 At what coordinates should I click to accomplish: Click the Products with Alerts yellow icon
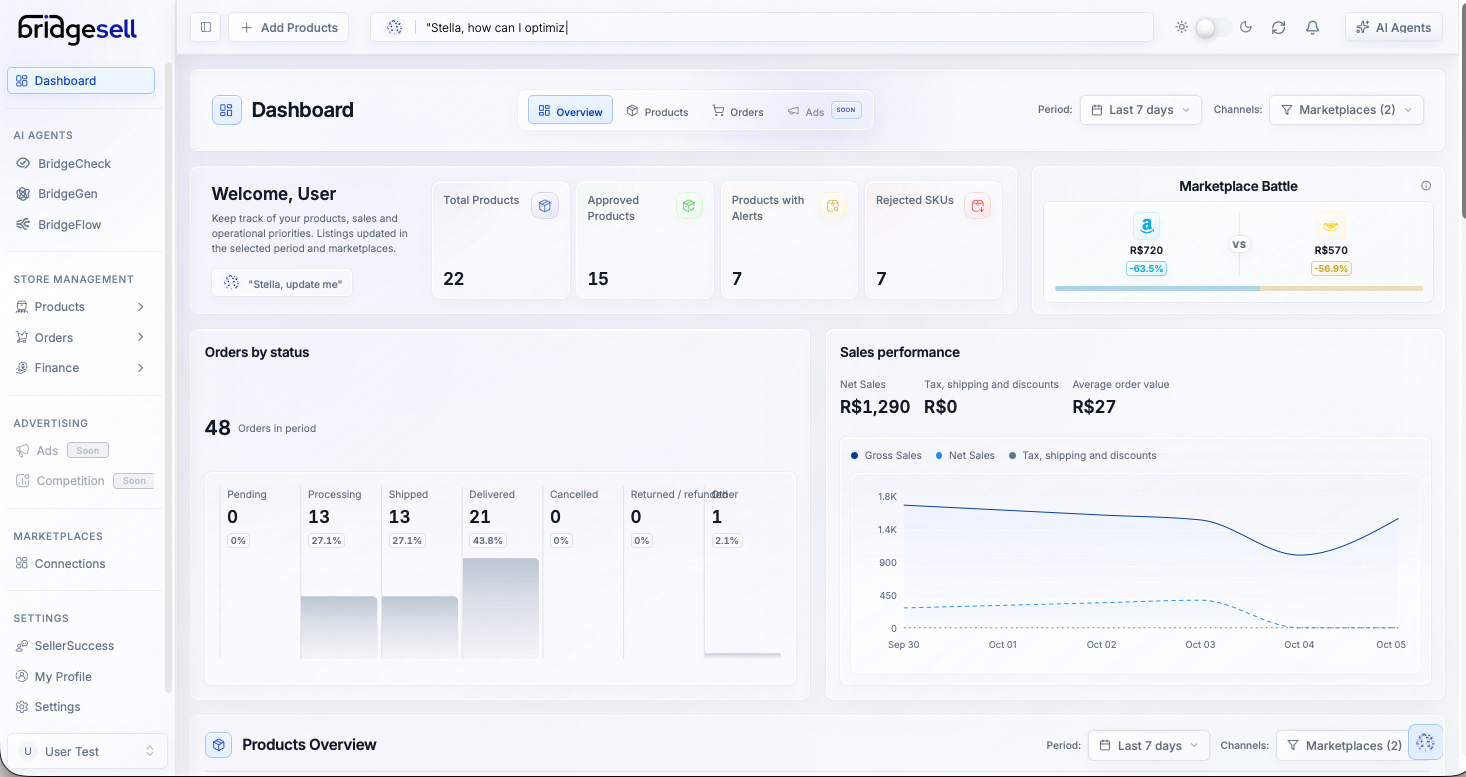[x=833, y=206]
